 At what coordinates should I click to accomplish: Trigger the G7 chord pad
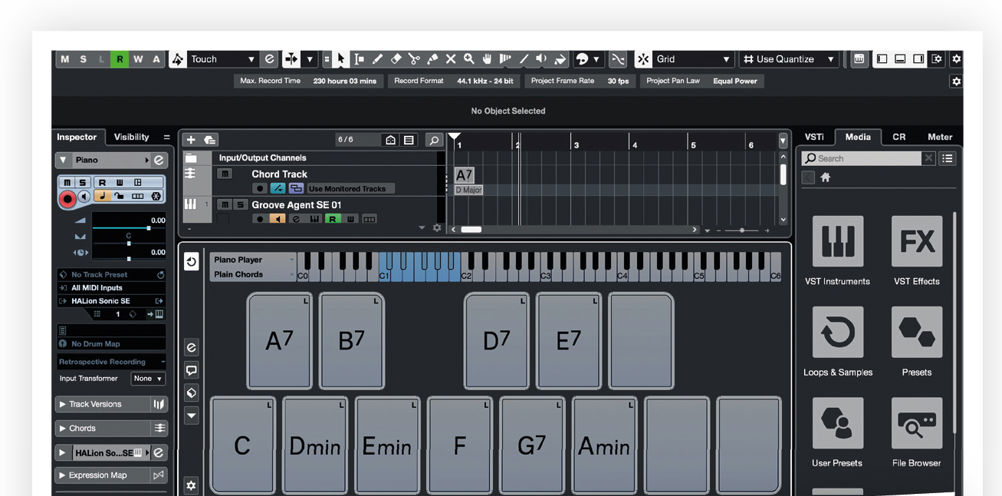tap(532, 445)
